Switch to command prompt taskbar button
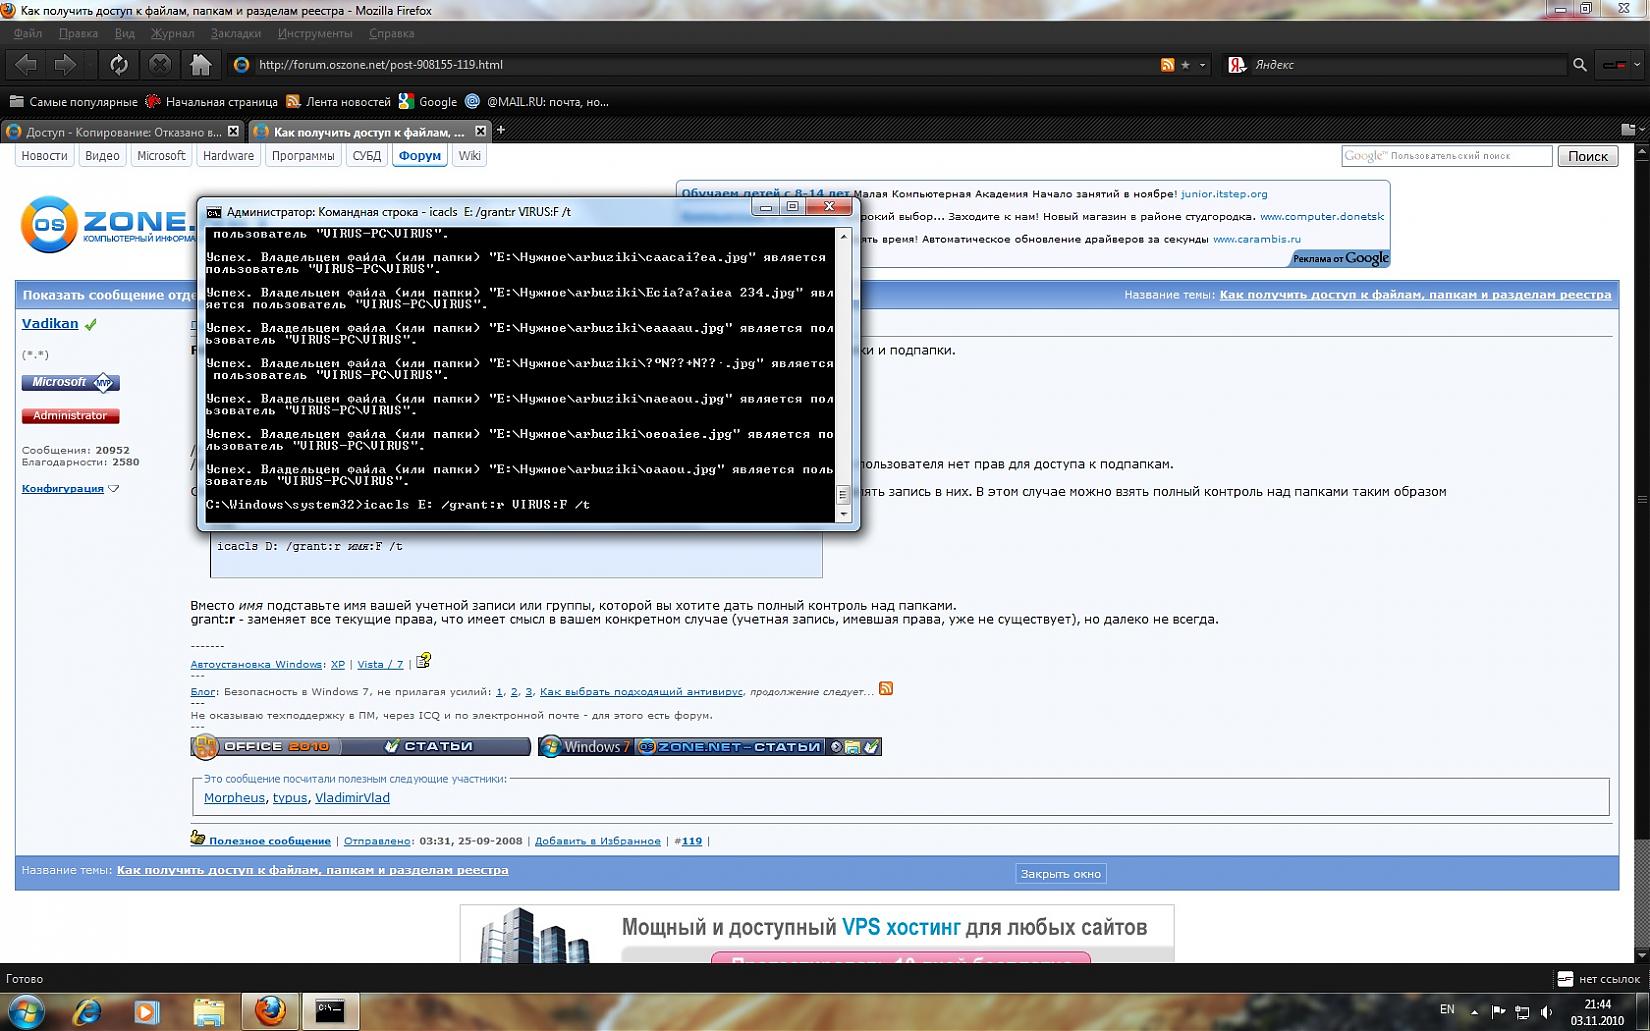This screenshot has width=1650, height=1031. [330, 1012]
